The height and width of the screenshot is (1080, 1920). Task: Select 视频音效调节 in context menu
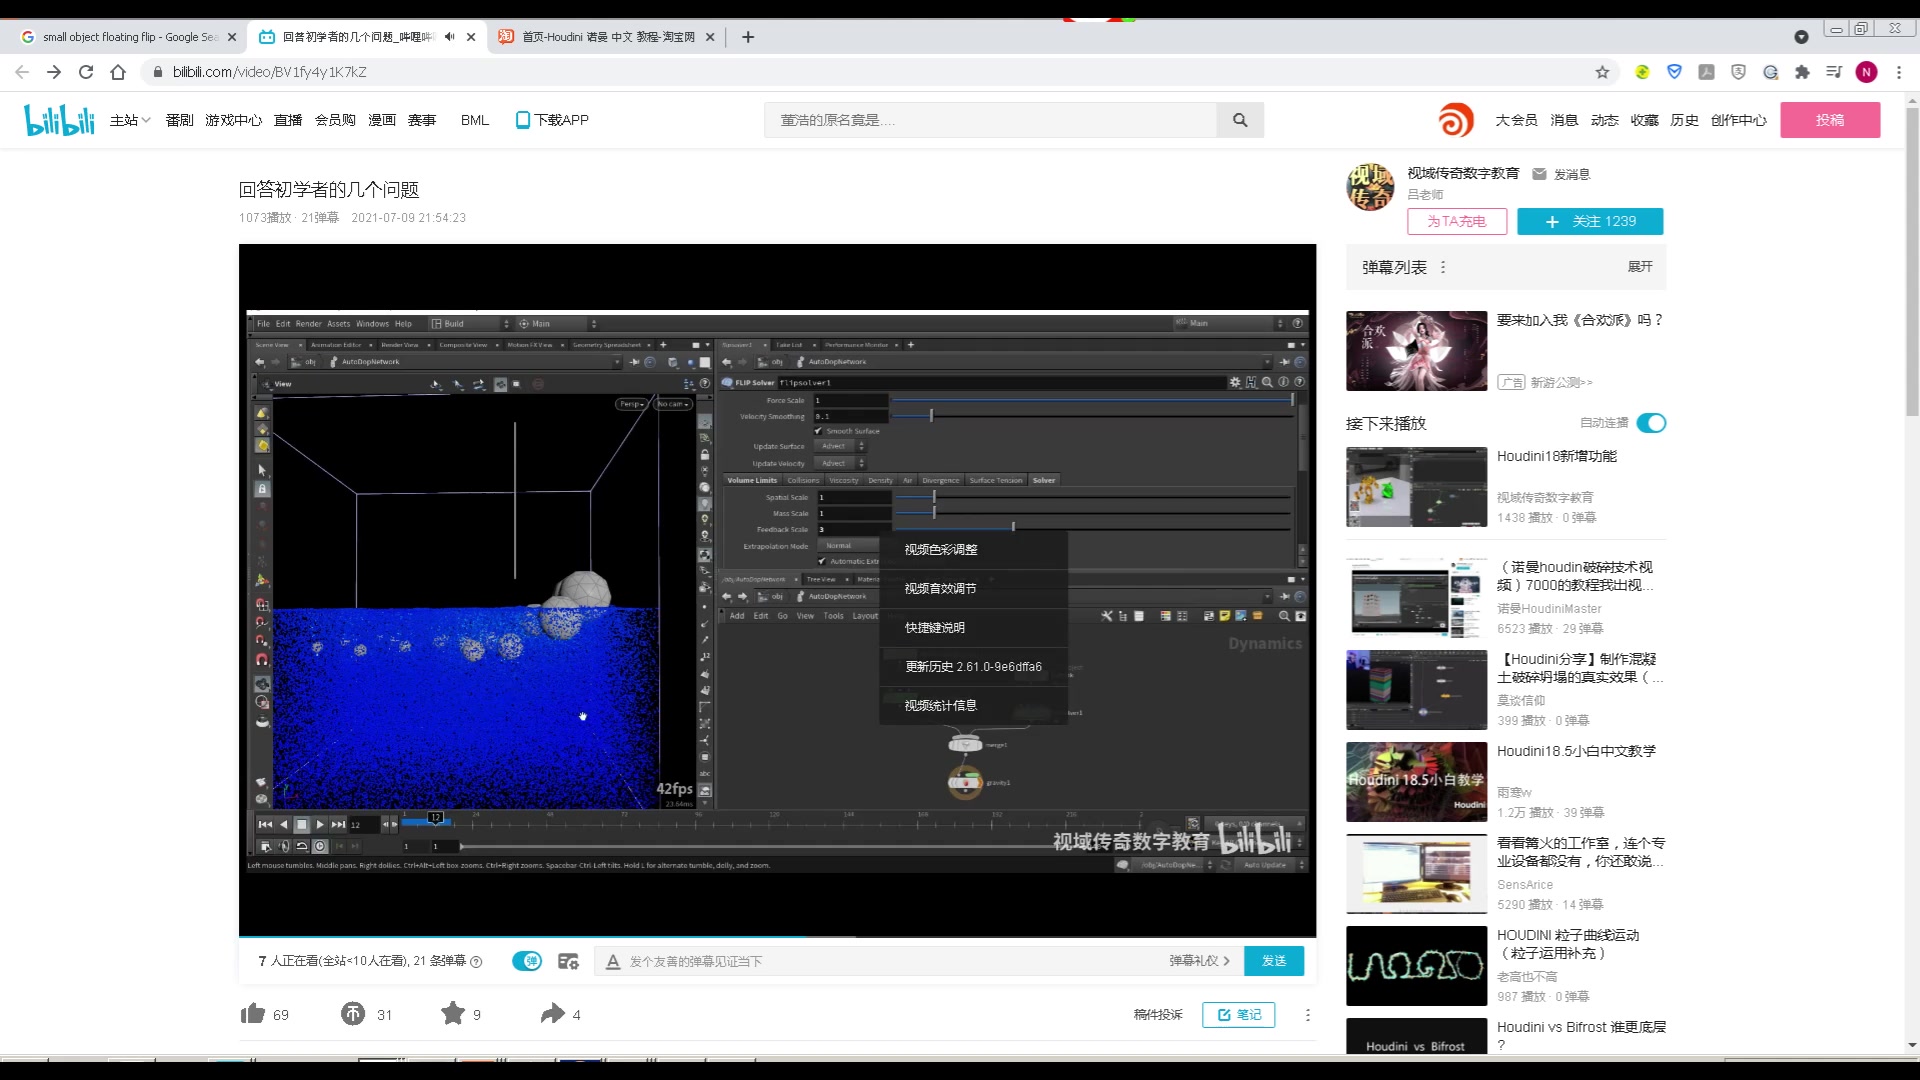point(973,589)
